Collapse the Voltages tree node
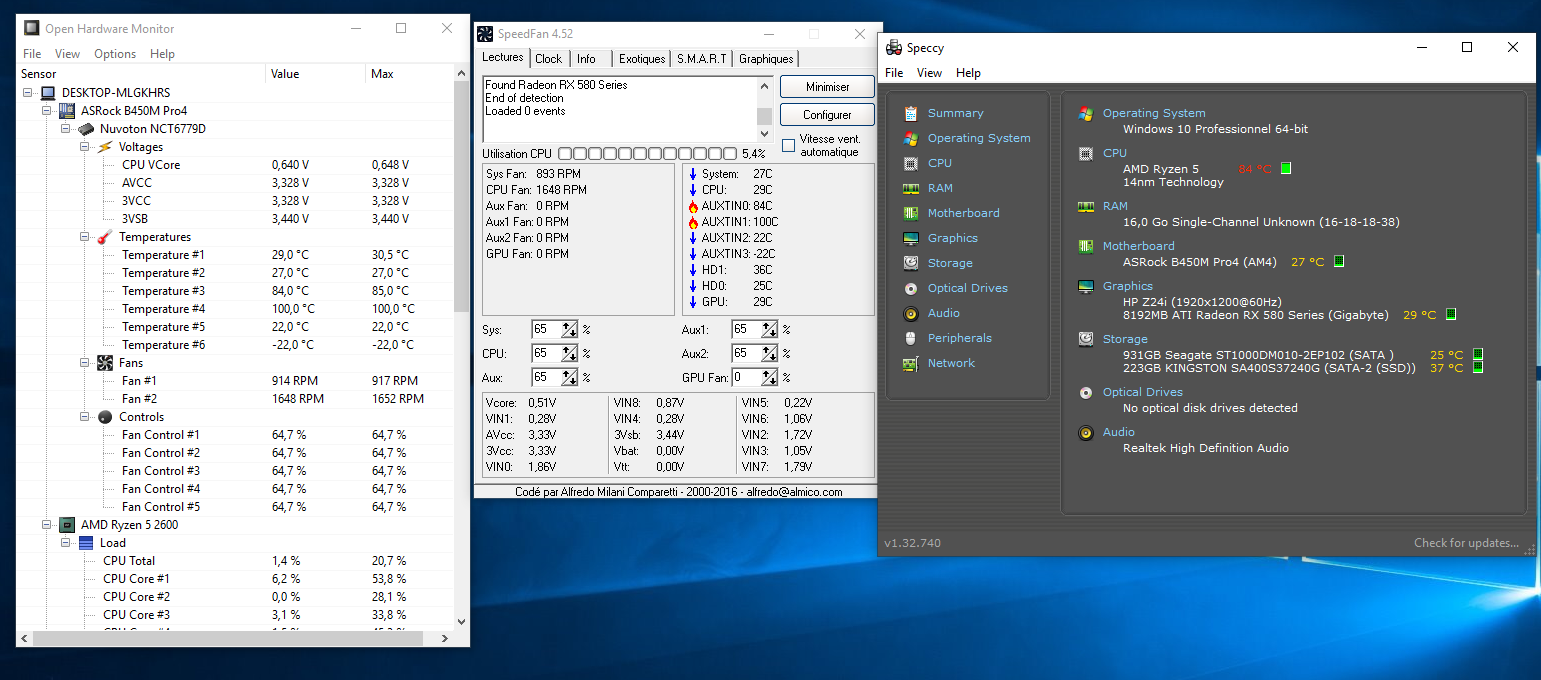 point(86,147)
